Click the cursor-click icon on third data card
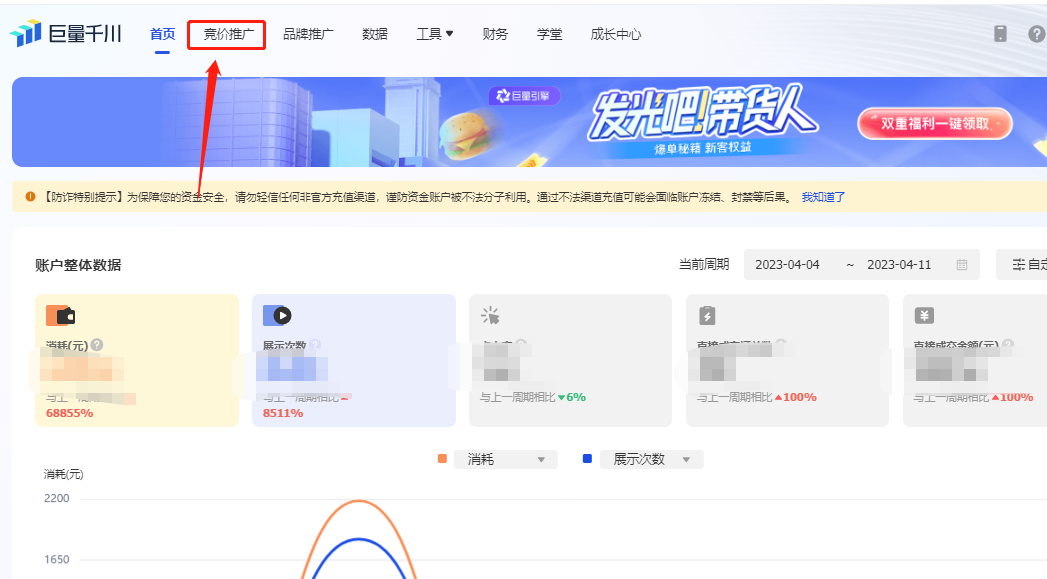1047x579 pixels. pyautogui.click(x=490, y=315)
